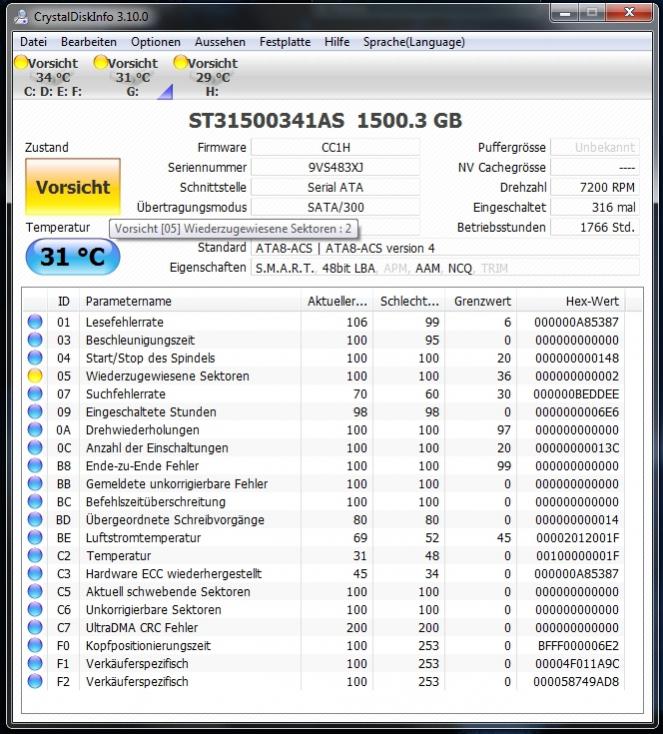
Task: Click the Eigenschaften field S.M.A.R.T., 48bit LBA
Action: 445,268
